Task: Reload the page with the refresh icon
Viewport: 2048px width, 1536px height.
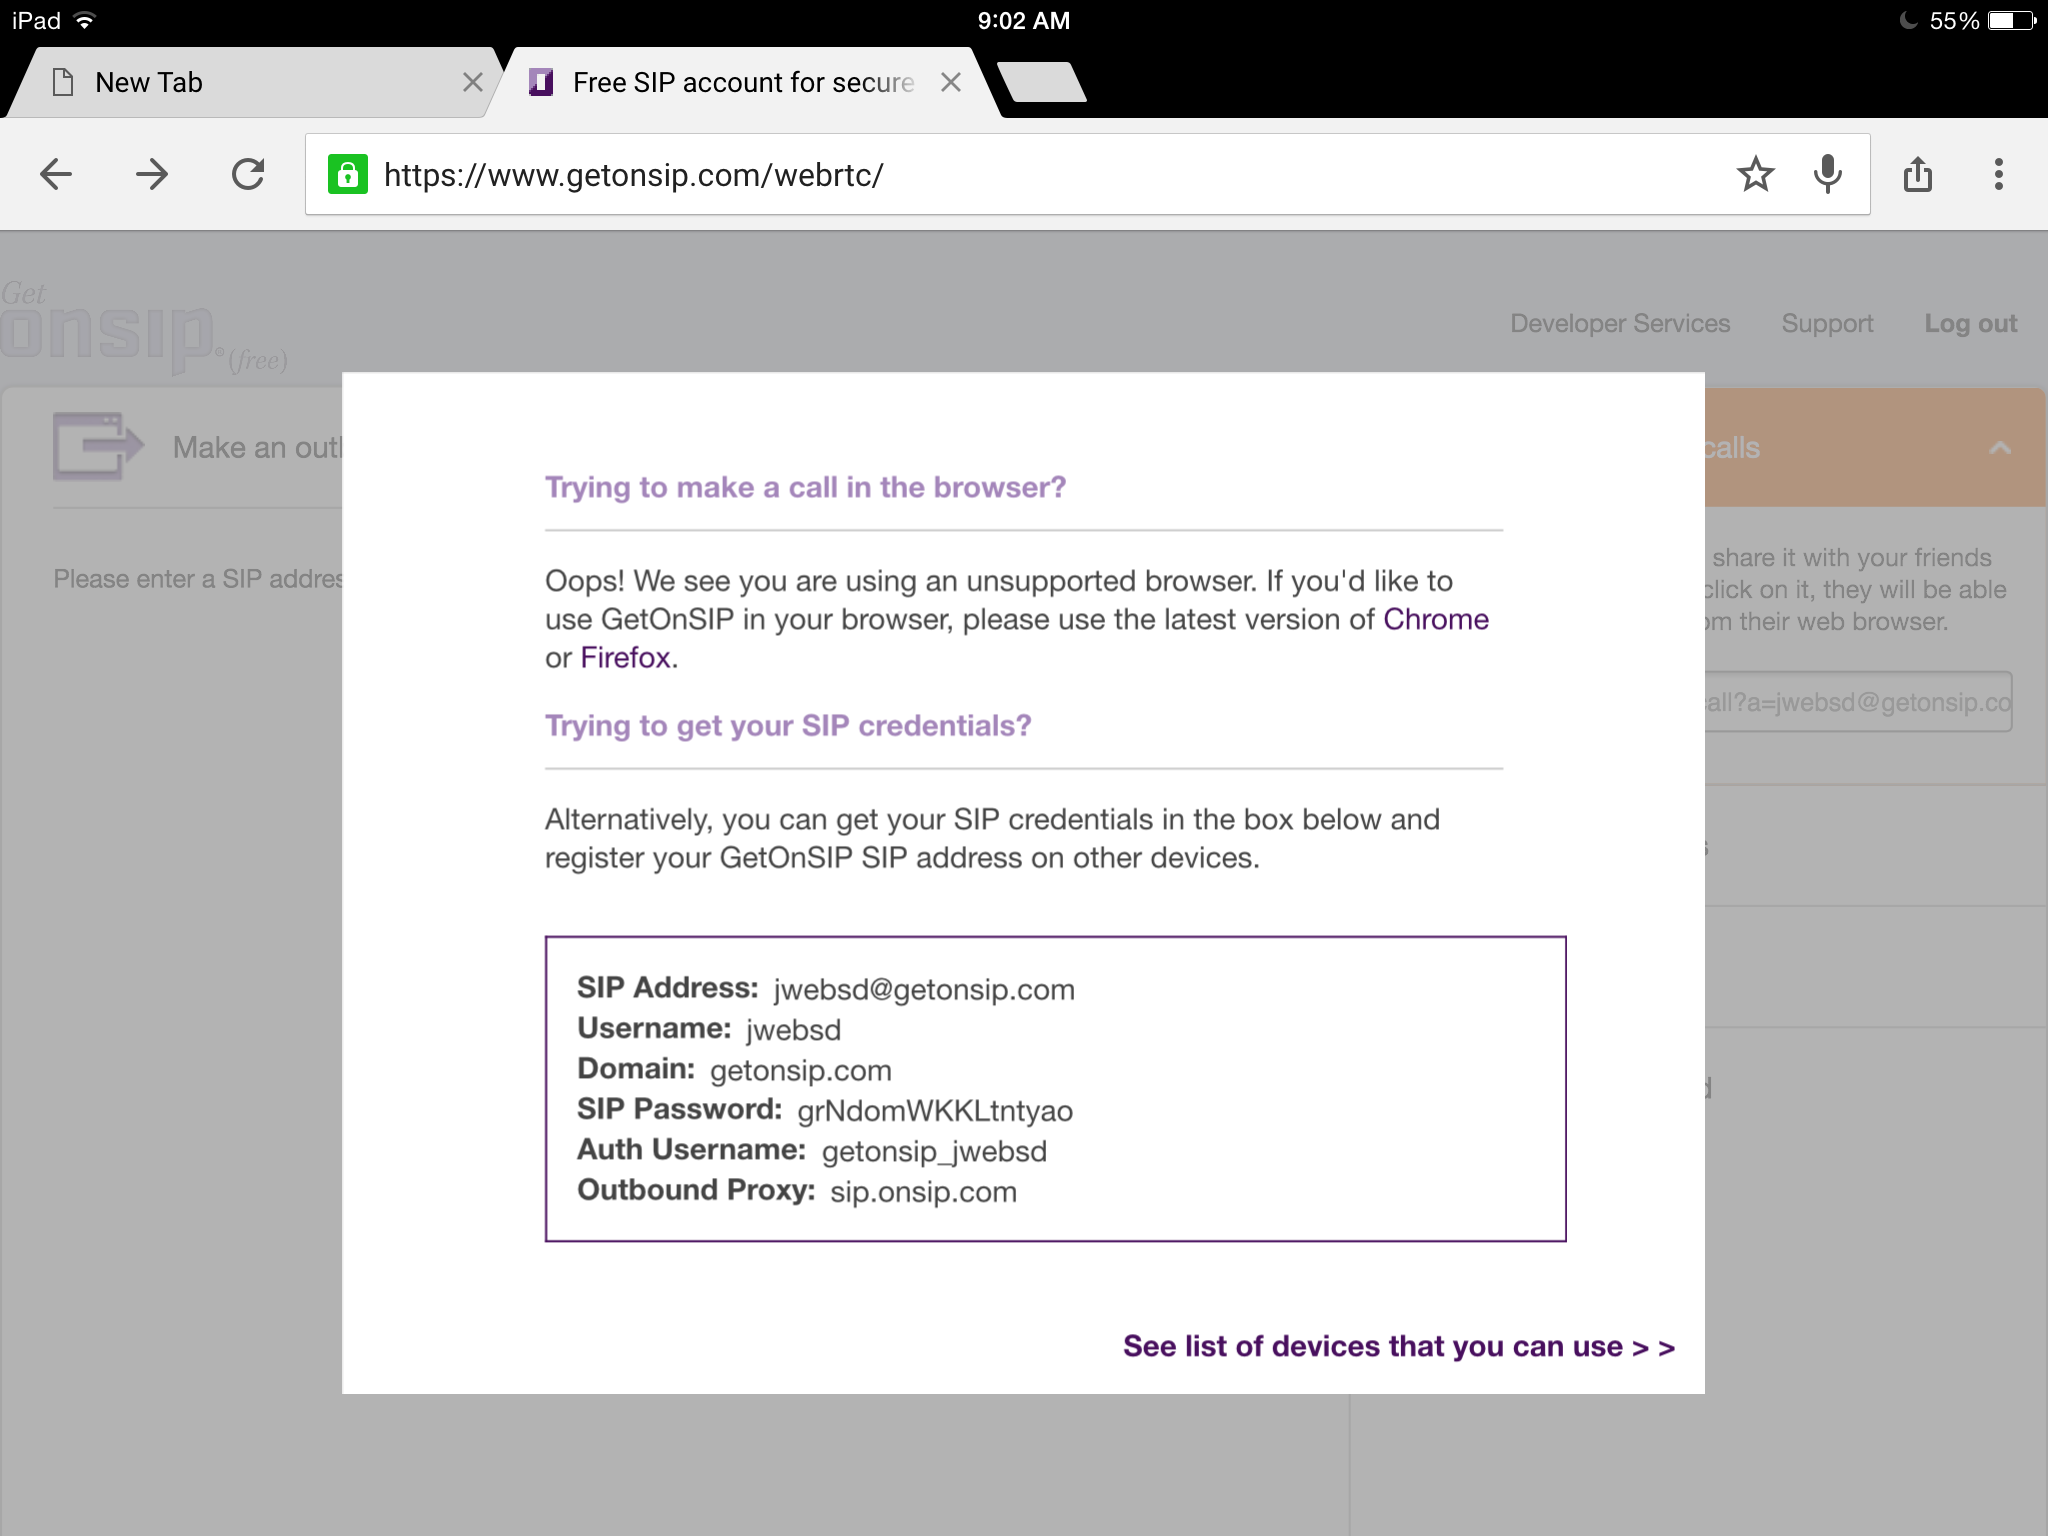Action: coord(248,175)
